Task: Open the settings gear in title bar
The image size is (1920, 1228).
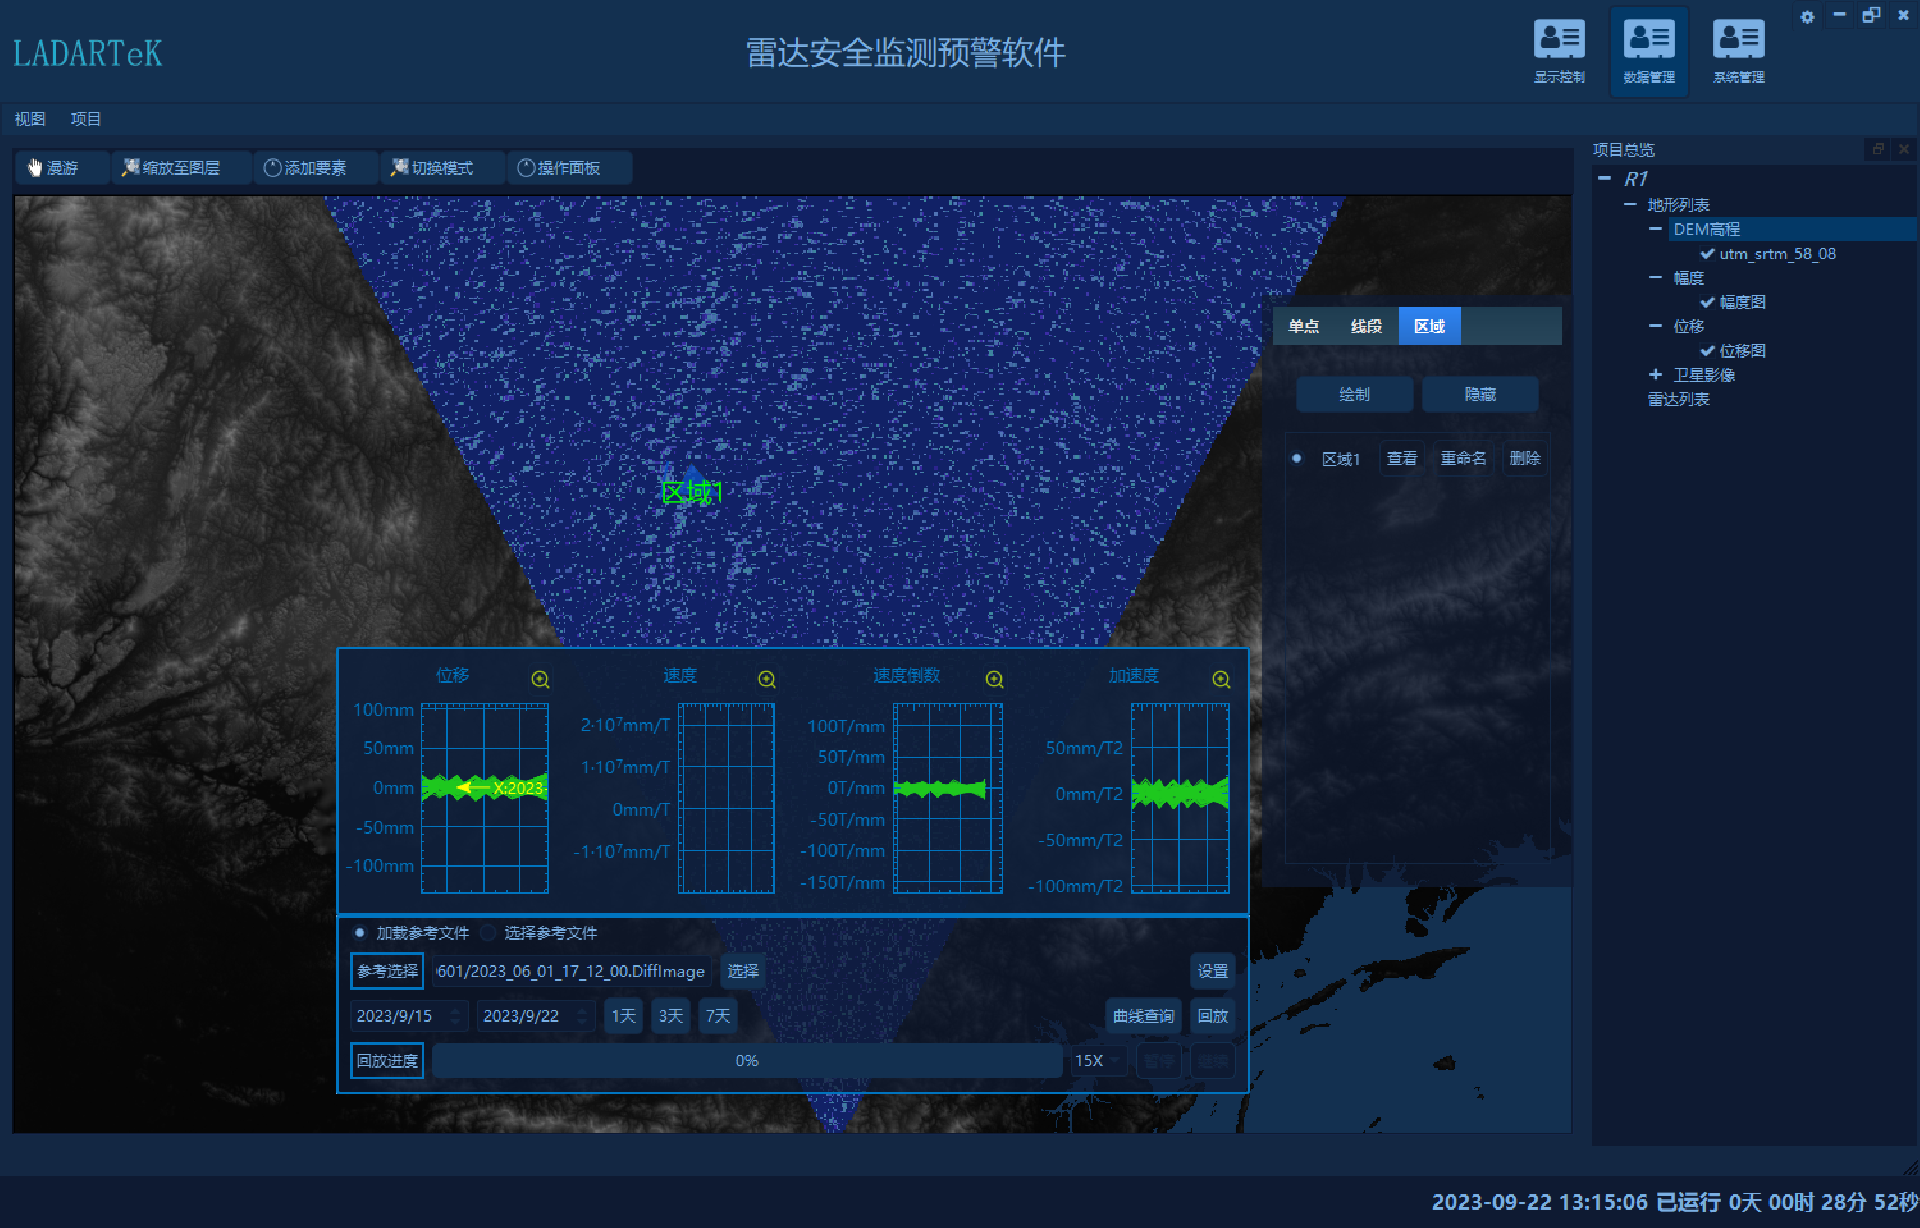Action: click(1807, 16)
